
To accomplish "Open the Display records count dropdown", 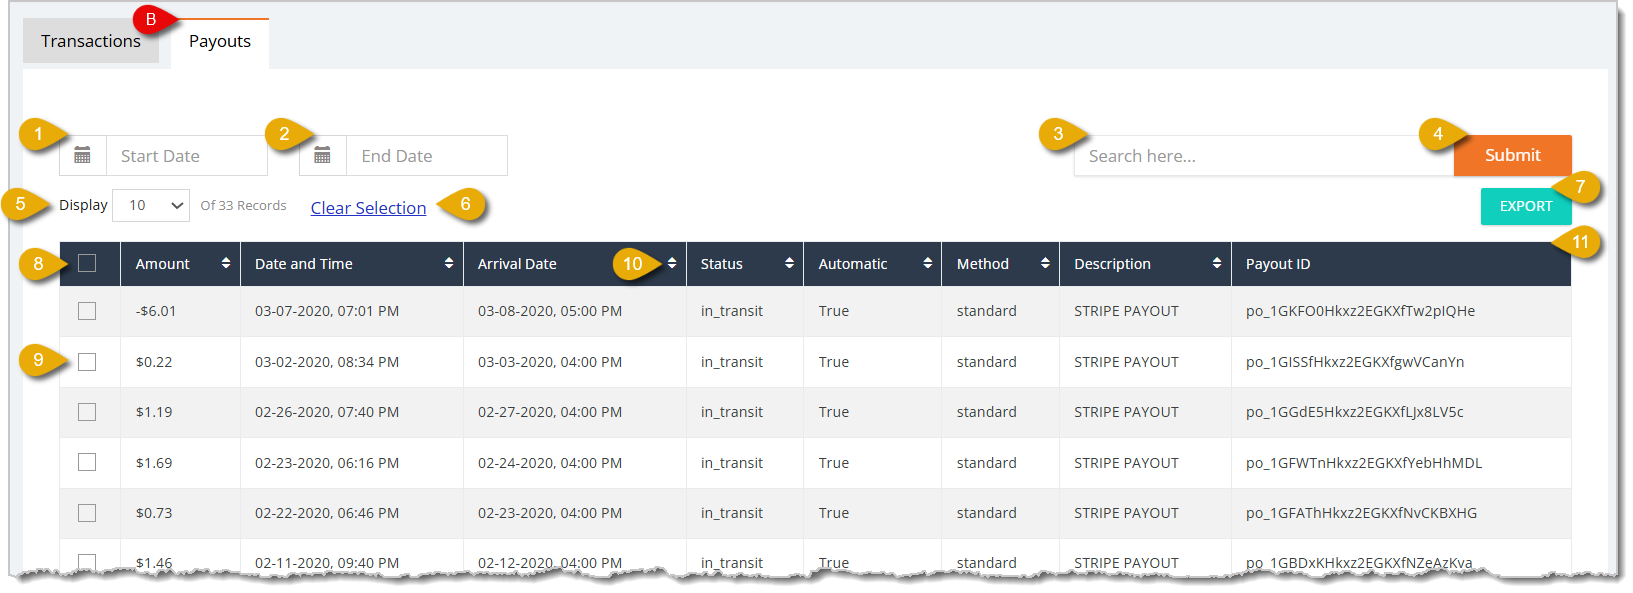I will (x=151, y=205).
